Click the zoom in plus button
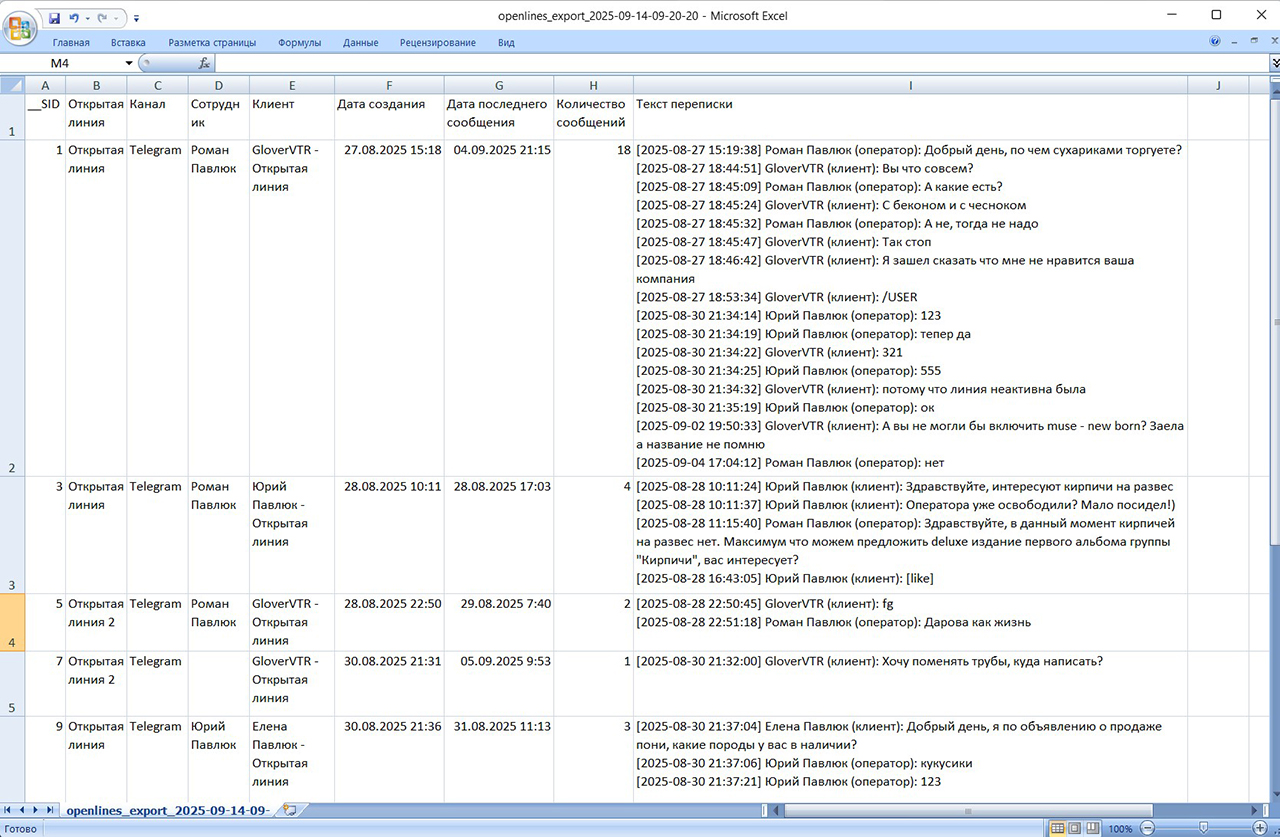This screenshot has height=837, width=1280. point(1259,829)
